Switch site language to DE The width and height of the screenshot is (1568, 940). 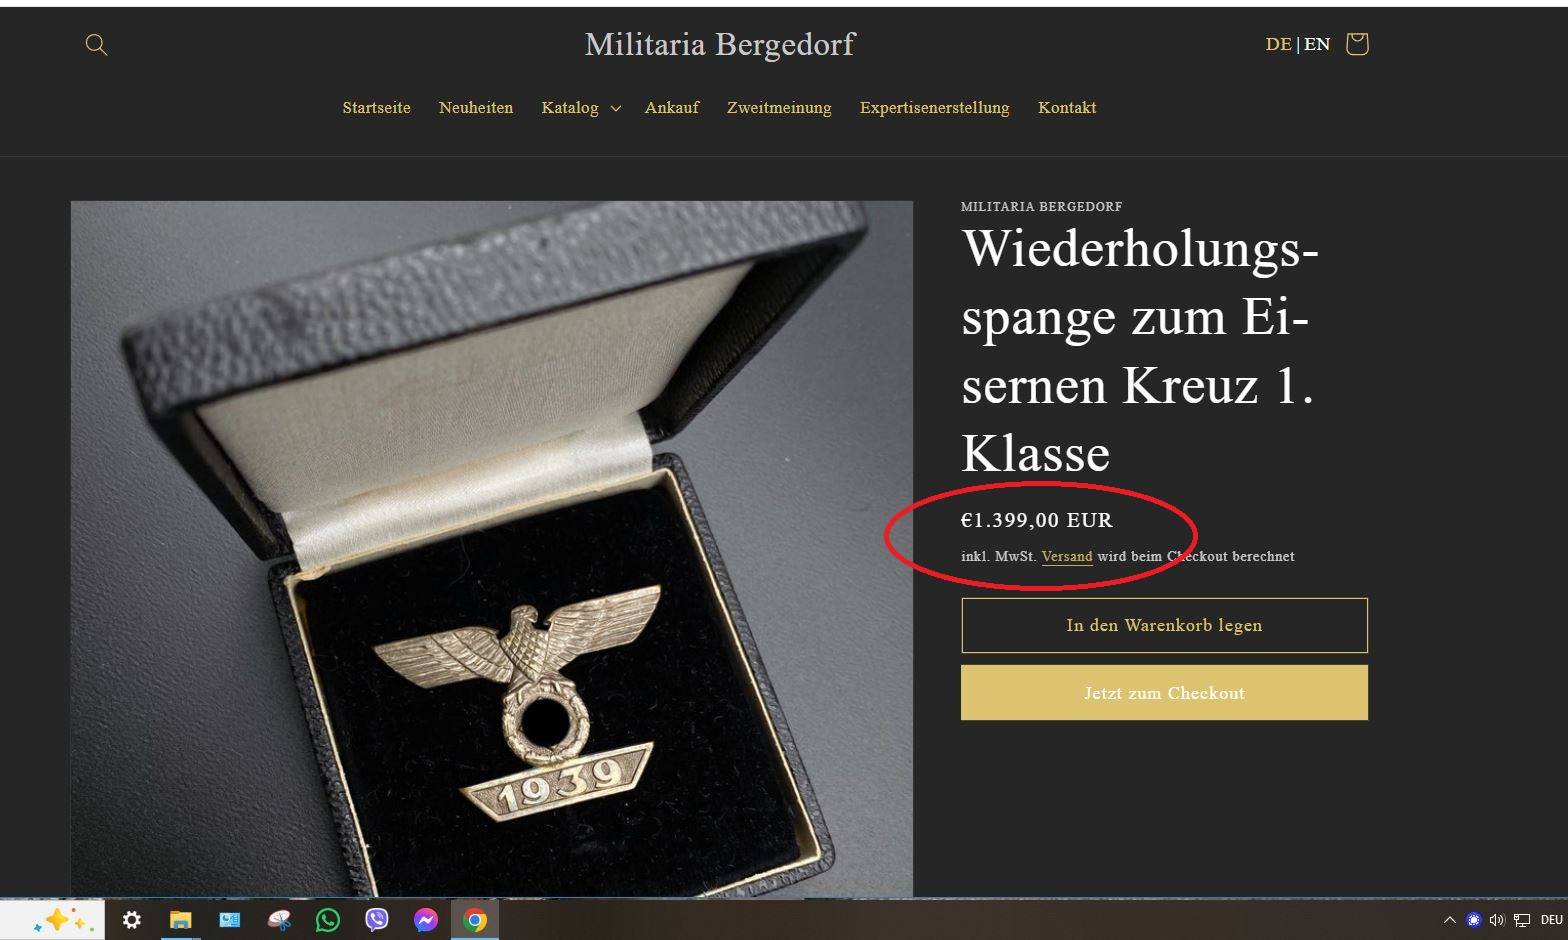tap(1278, 44)
